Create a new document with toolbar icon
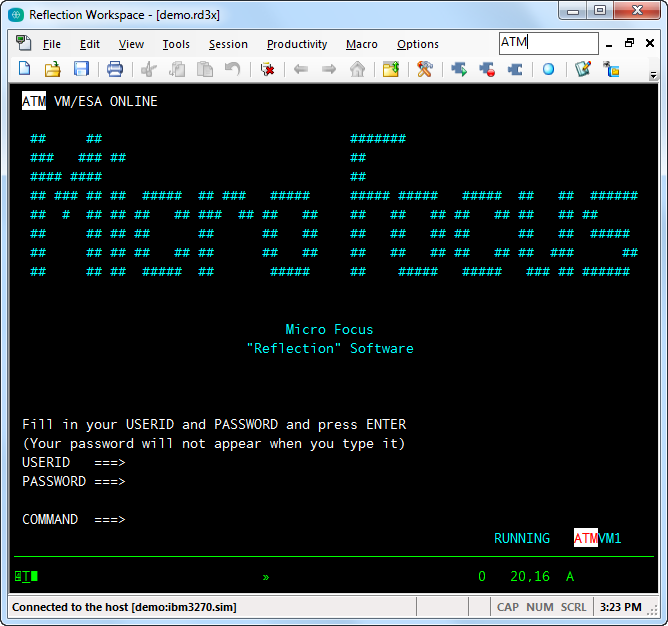The height and width of the screenshot is (626, 668). coord(25,69)
